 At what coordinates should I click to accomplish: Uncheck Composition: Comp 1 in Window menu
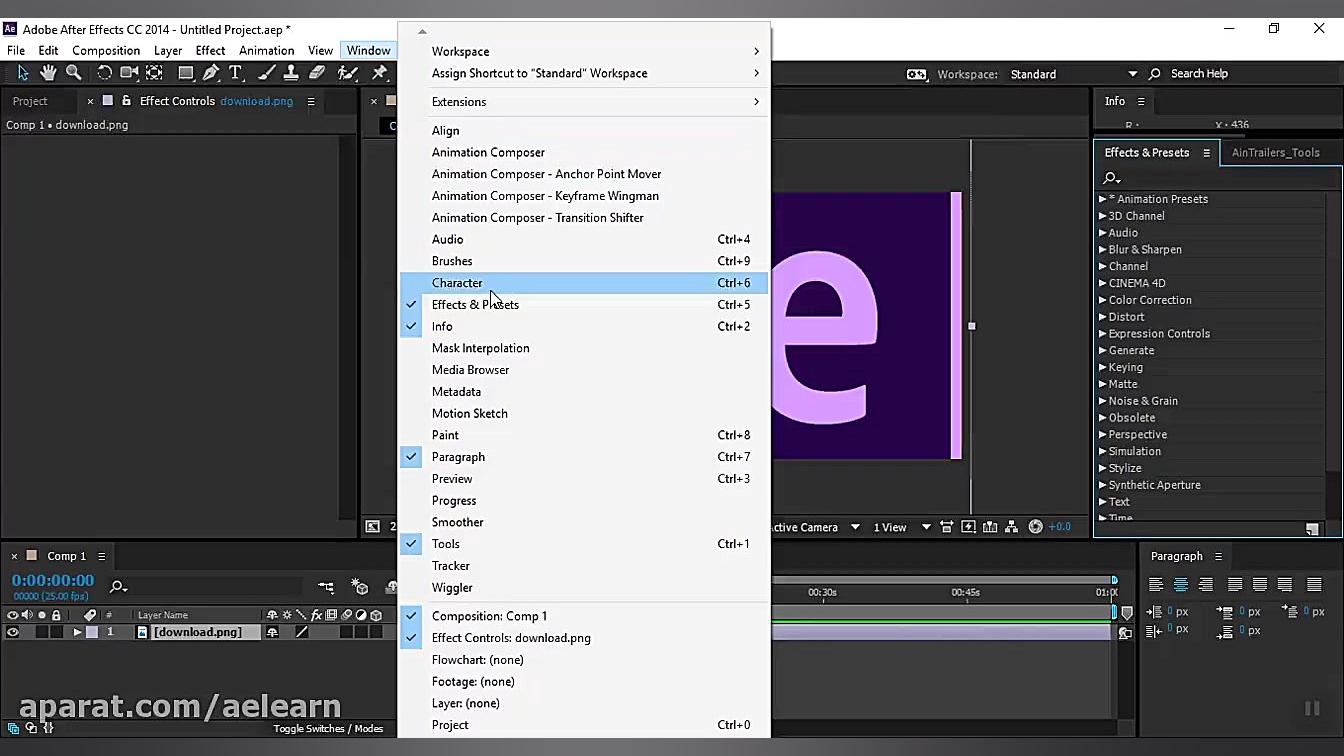584,616
